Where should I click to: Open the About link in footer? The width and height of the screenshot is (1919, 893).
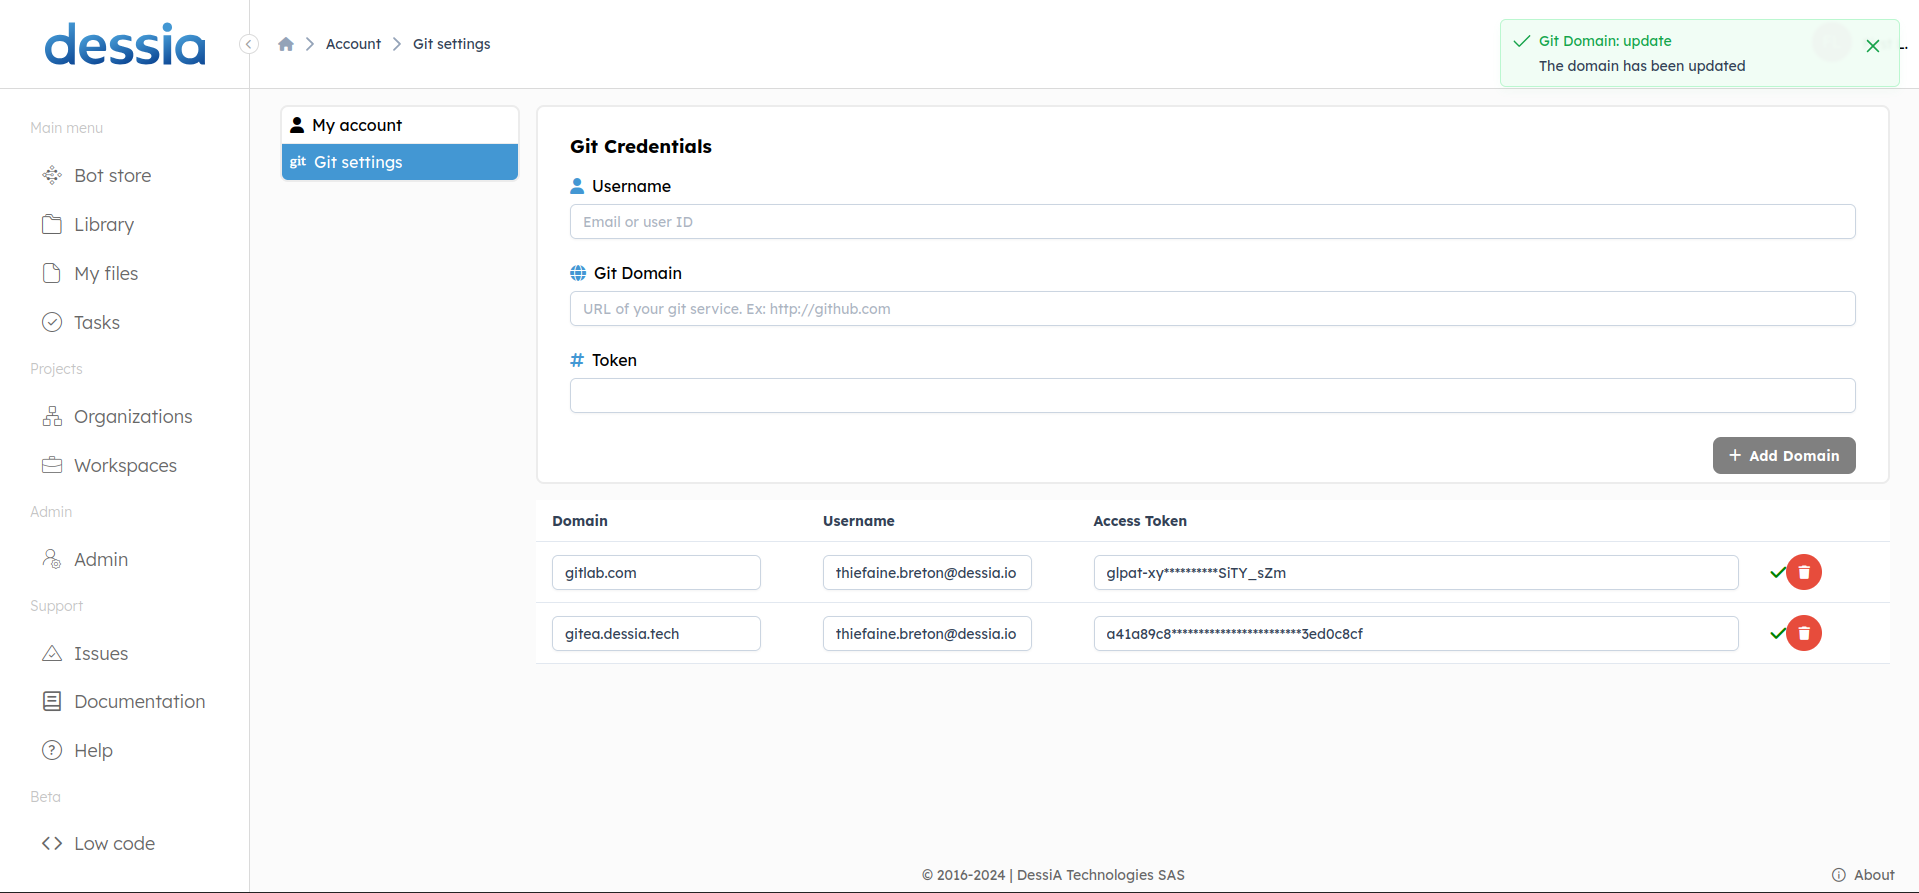coord(1863,875)
